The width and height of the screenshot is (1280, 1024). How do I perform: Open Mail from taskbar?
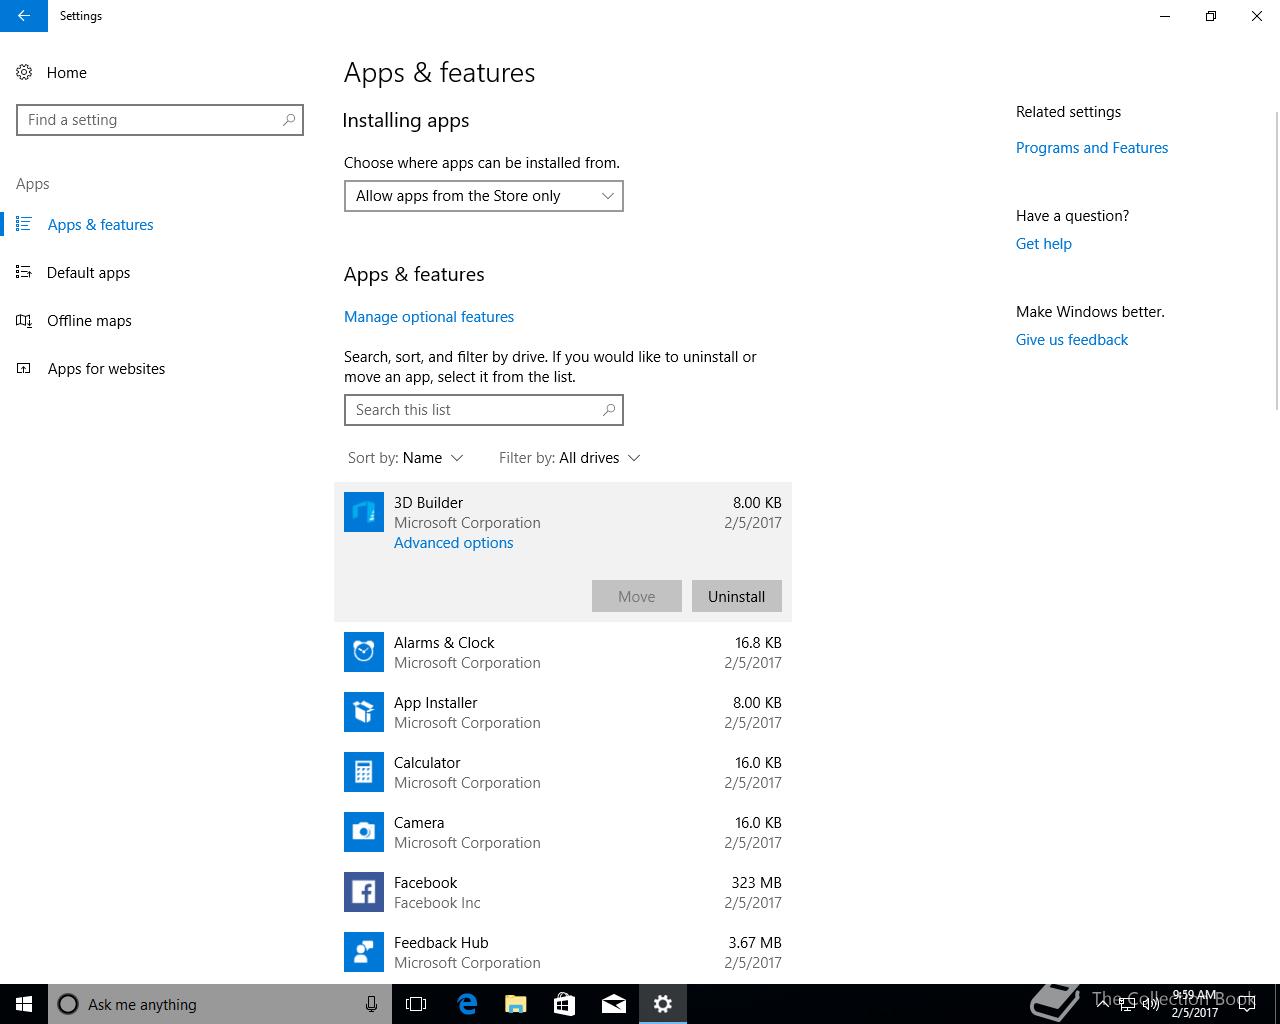(614, 1004)
